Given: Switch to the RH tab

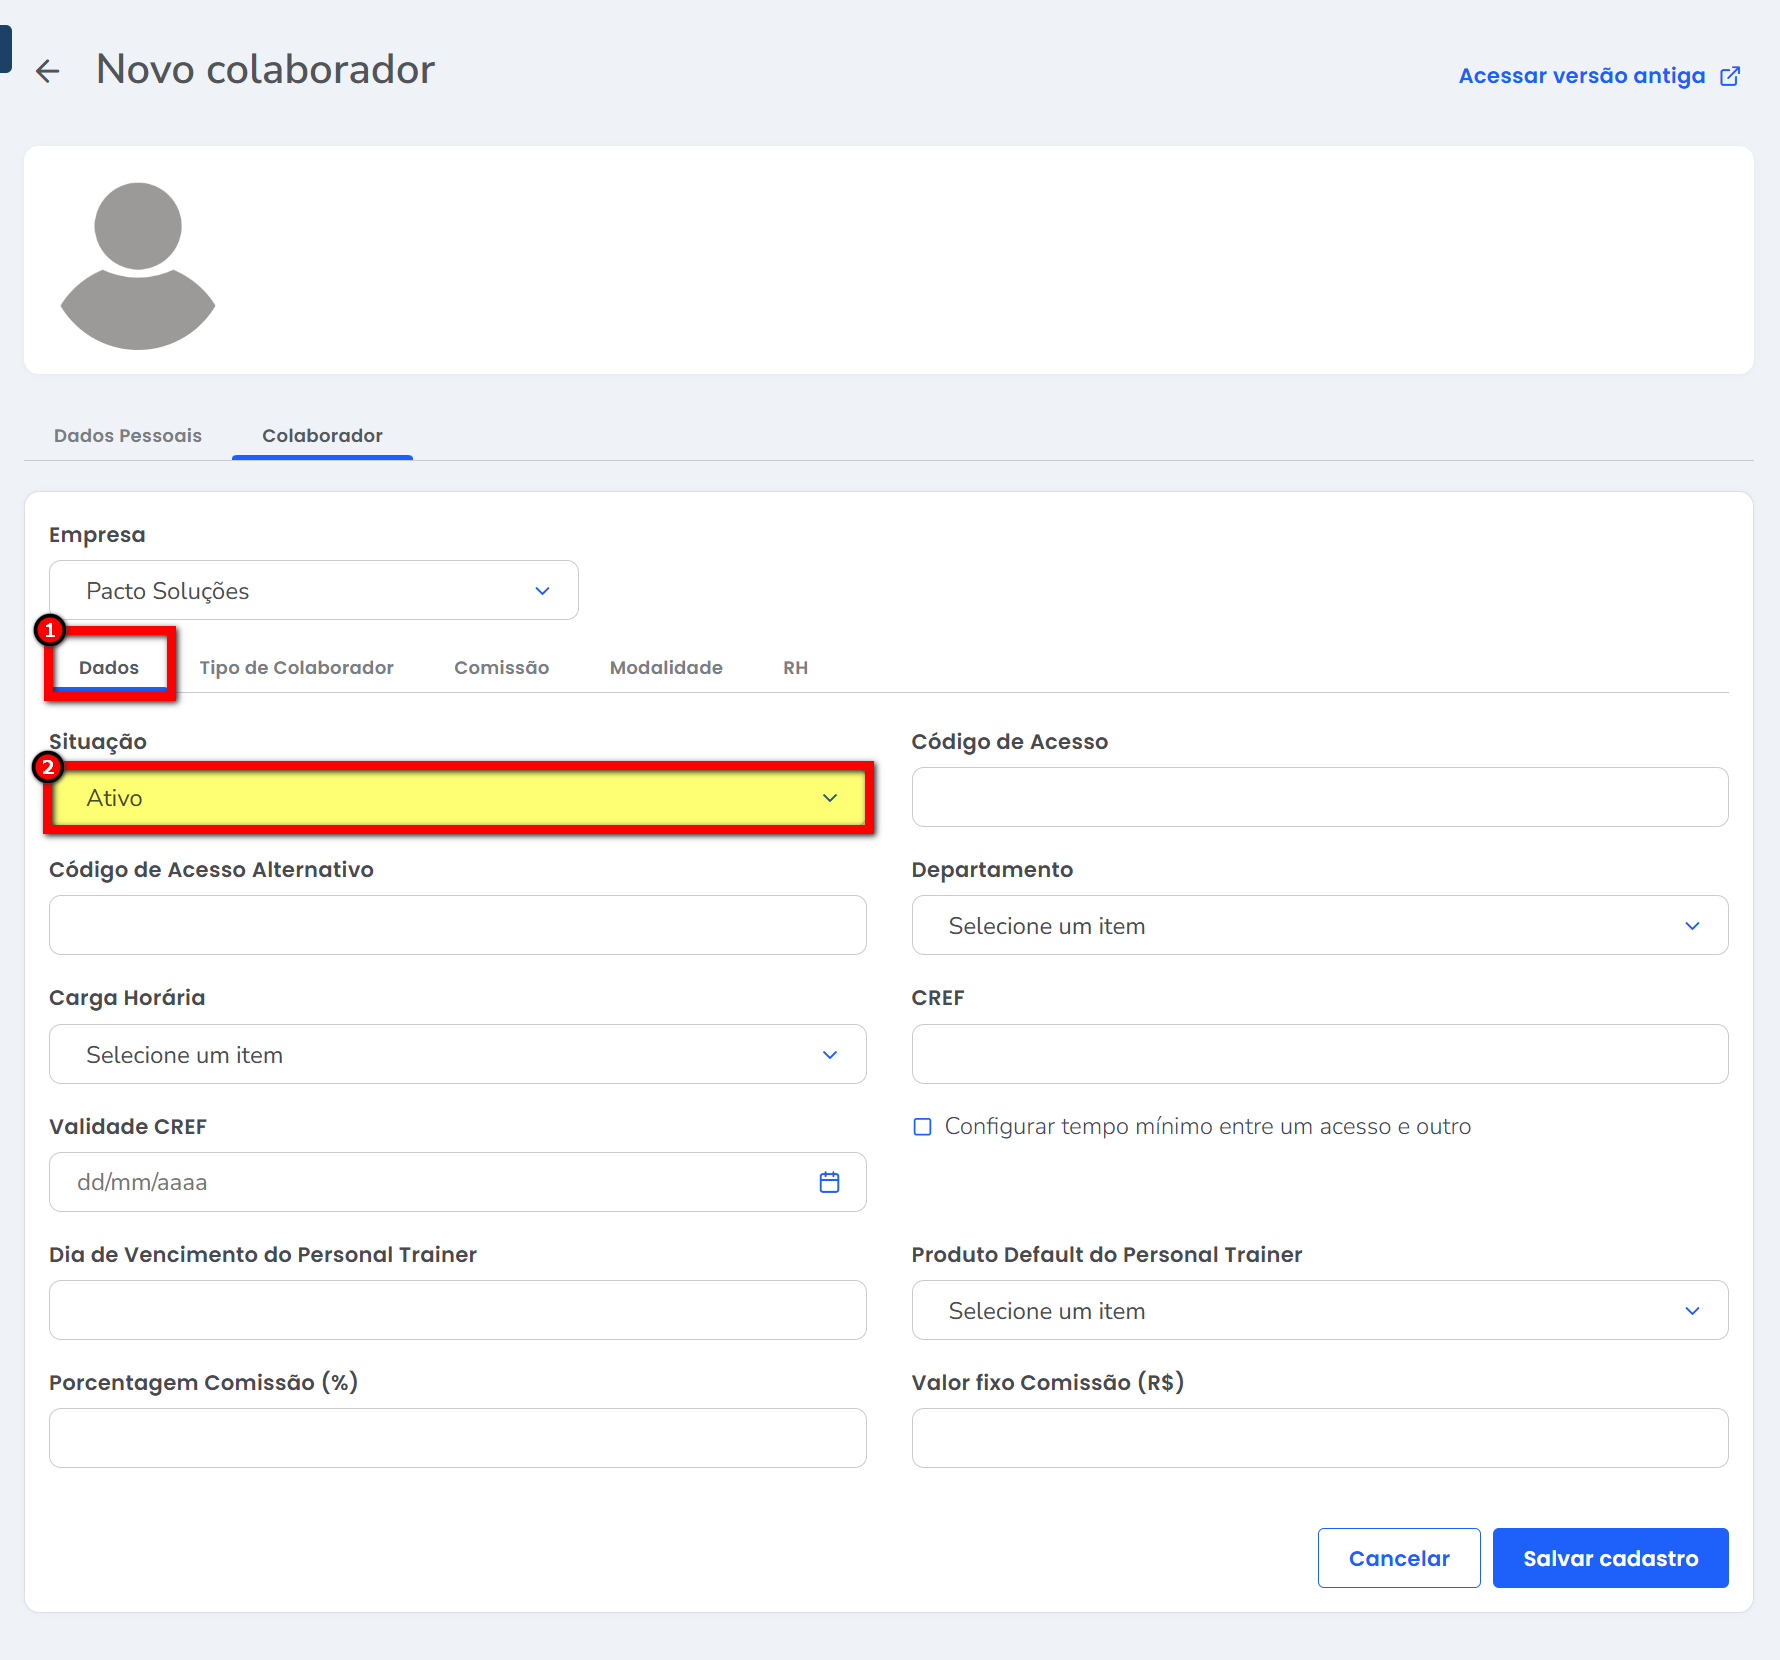Looking at the screenshot, I should tap(795, 668).
